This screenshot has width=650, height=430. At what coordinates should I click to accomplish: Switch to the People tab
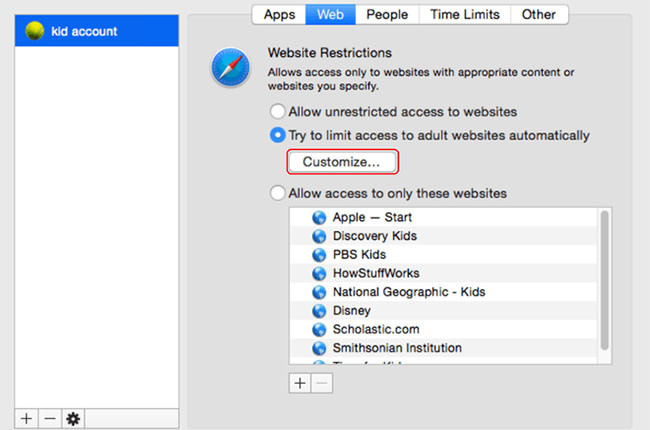(386, 14)
